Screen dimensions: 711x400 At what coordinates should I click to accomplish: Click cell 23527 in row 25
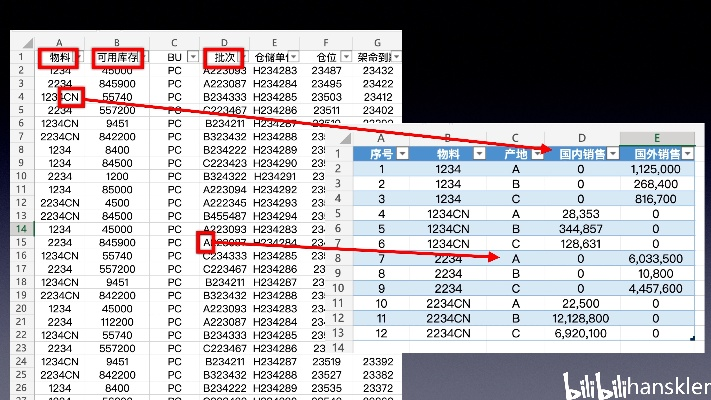click(x=326, y=375)
